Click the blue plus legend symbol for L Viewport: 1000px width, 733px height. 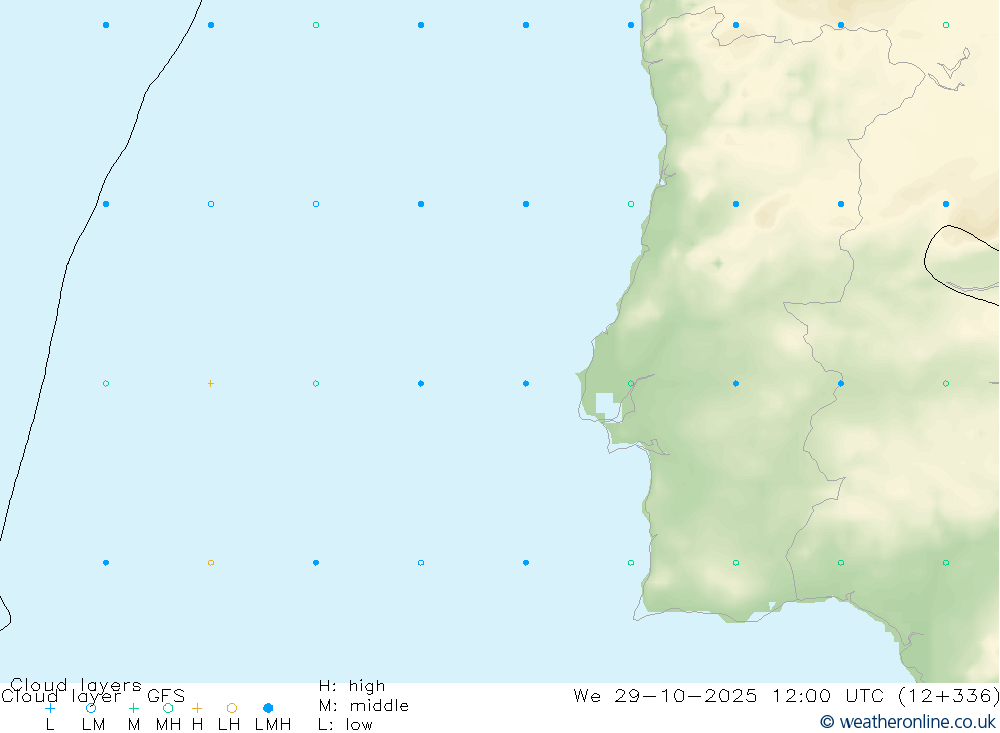point(50,708)
